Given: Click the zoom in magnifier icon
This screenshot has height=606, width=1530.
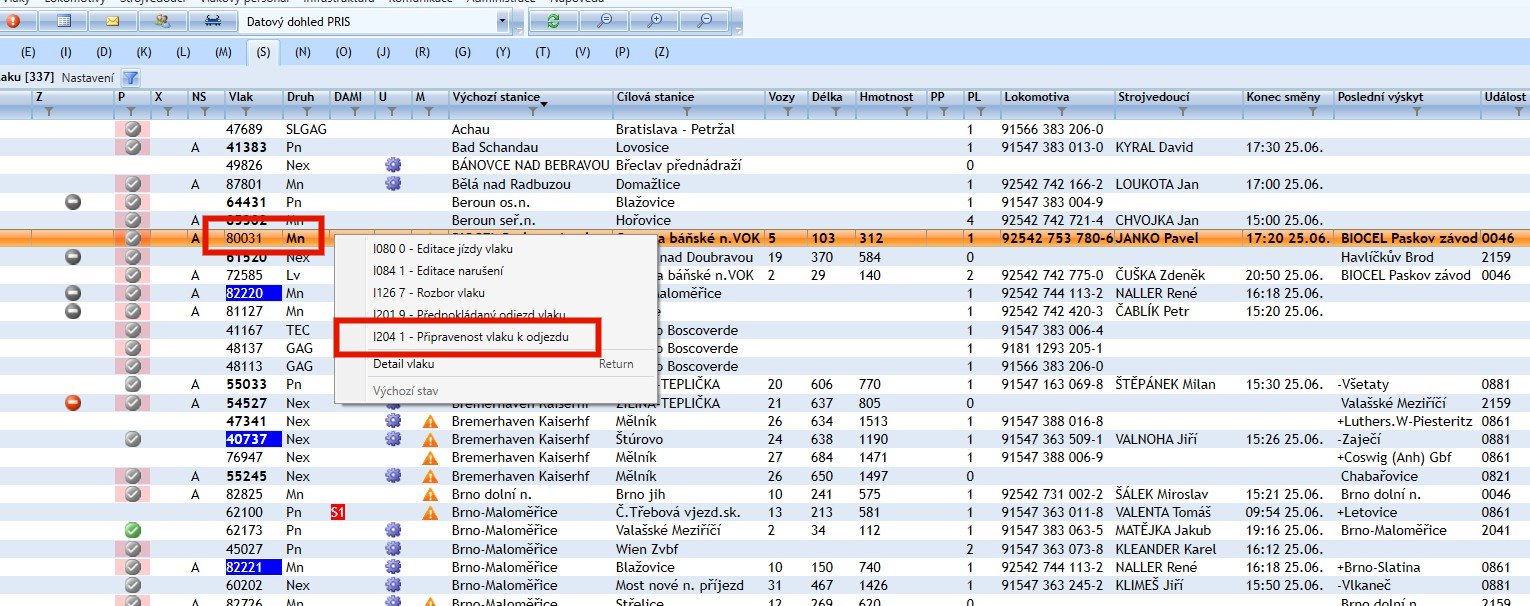Looking at the screenshot, I should click(655, 20).
